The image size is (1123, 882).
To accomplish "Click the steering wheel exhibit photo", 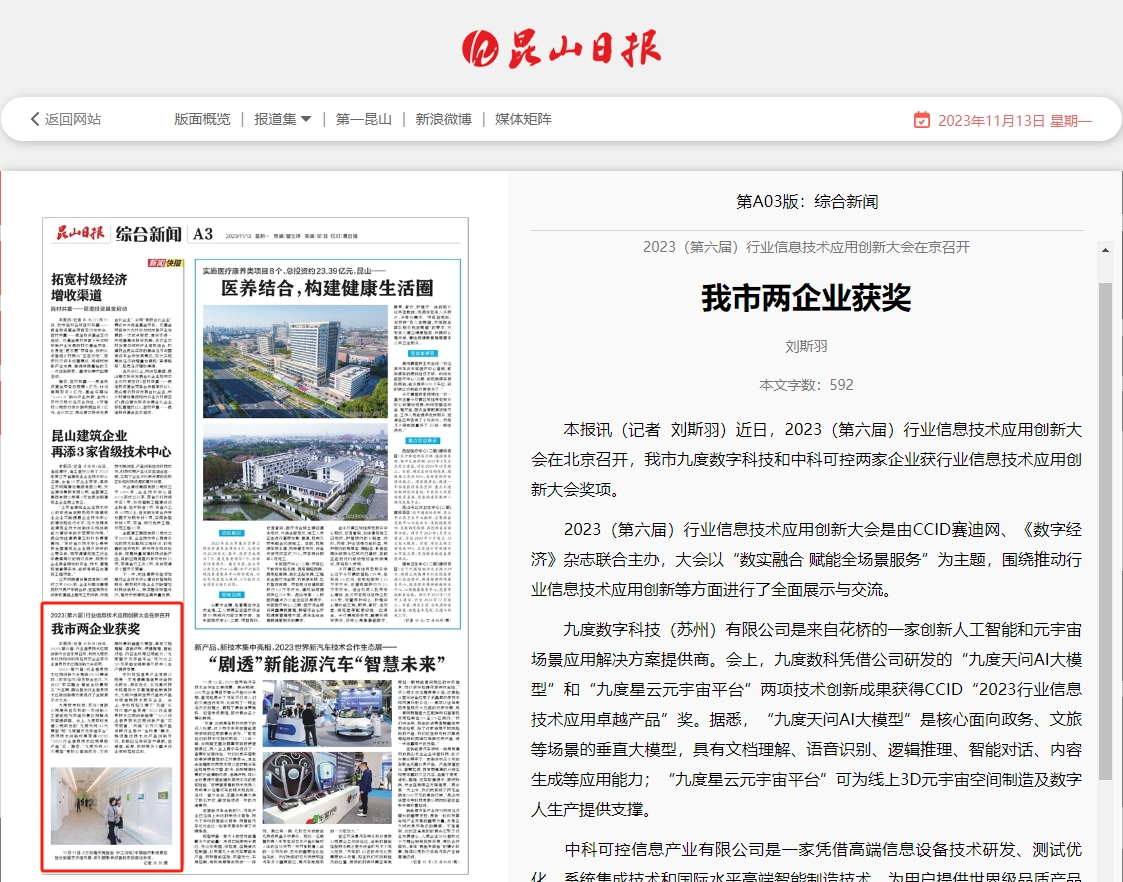I will pyautogui.click(x=327, y=788).
